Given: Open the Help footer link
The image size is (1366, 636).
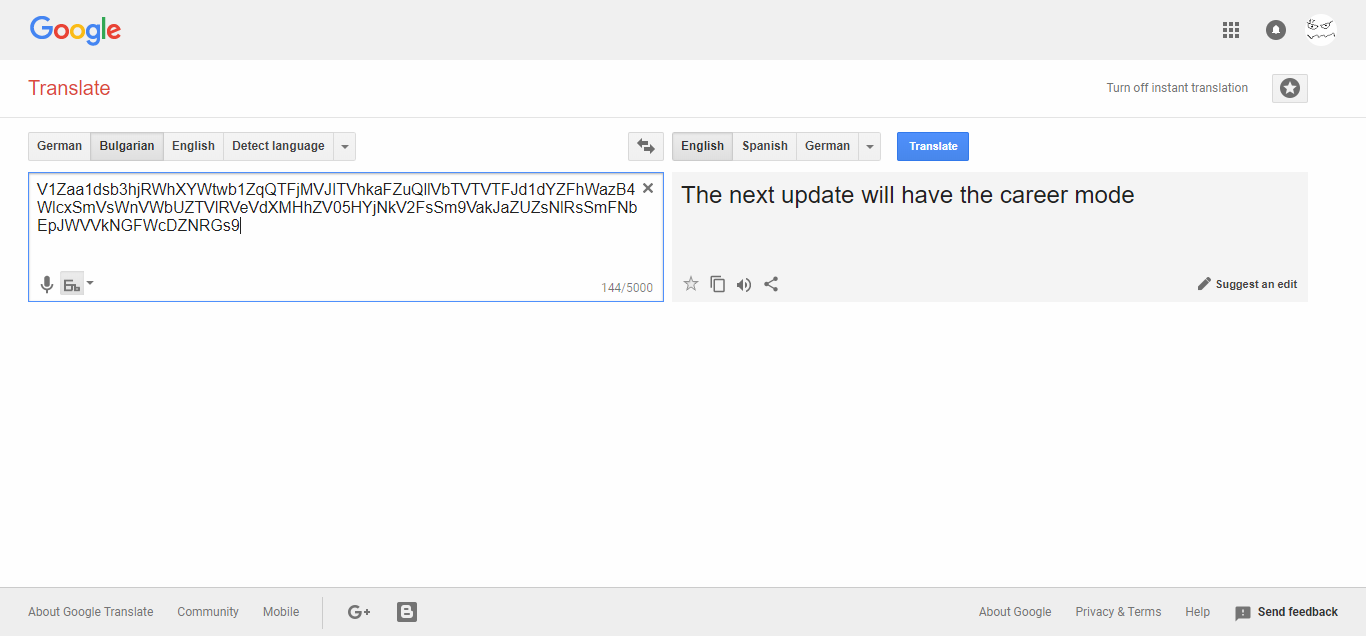Looking at the screenshot, I should coord(1197,612).
